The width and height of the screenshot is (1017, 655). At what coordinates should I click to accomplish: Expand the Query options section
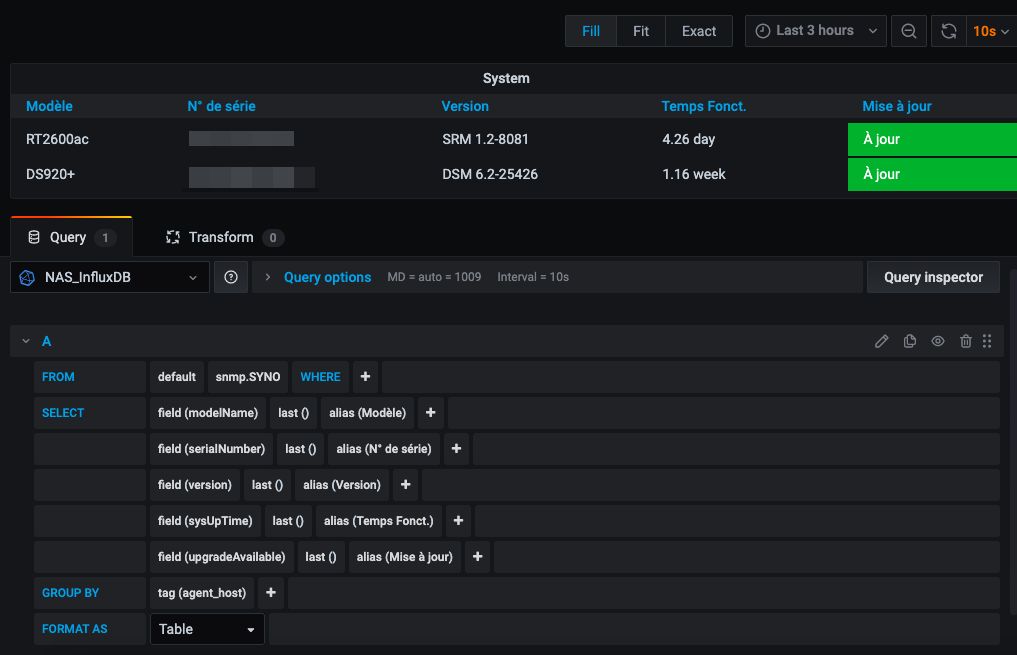coord(326,277)
